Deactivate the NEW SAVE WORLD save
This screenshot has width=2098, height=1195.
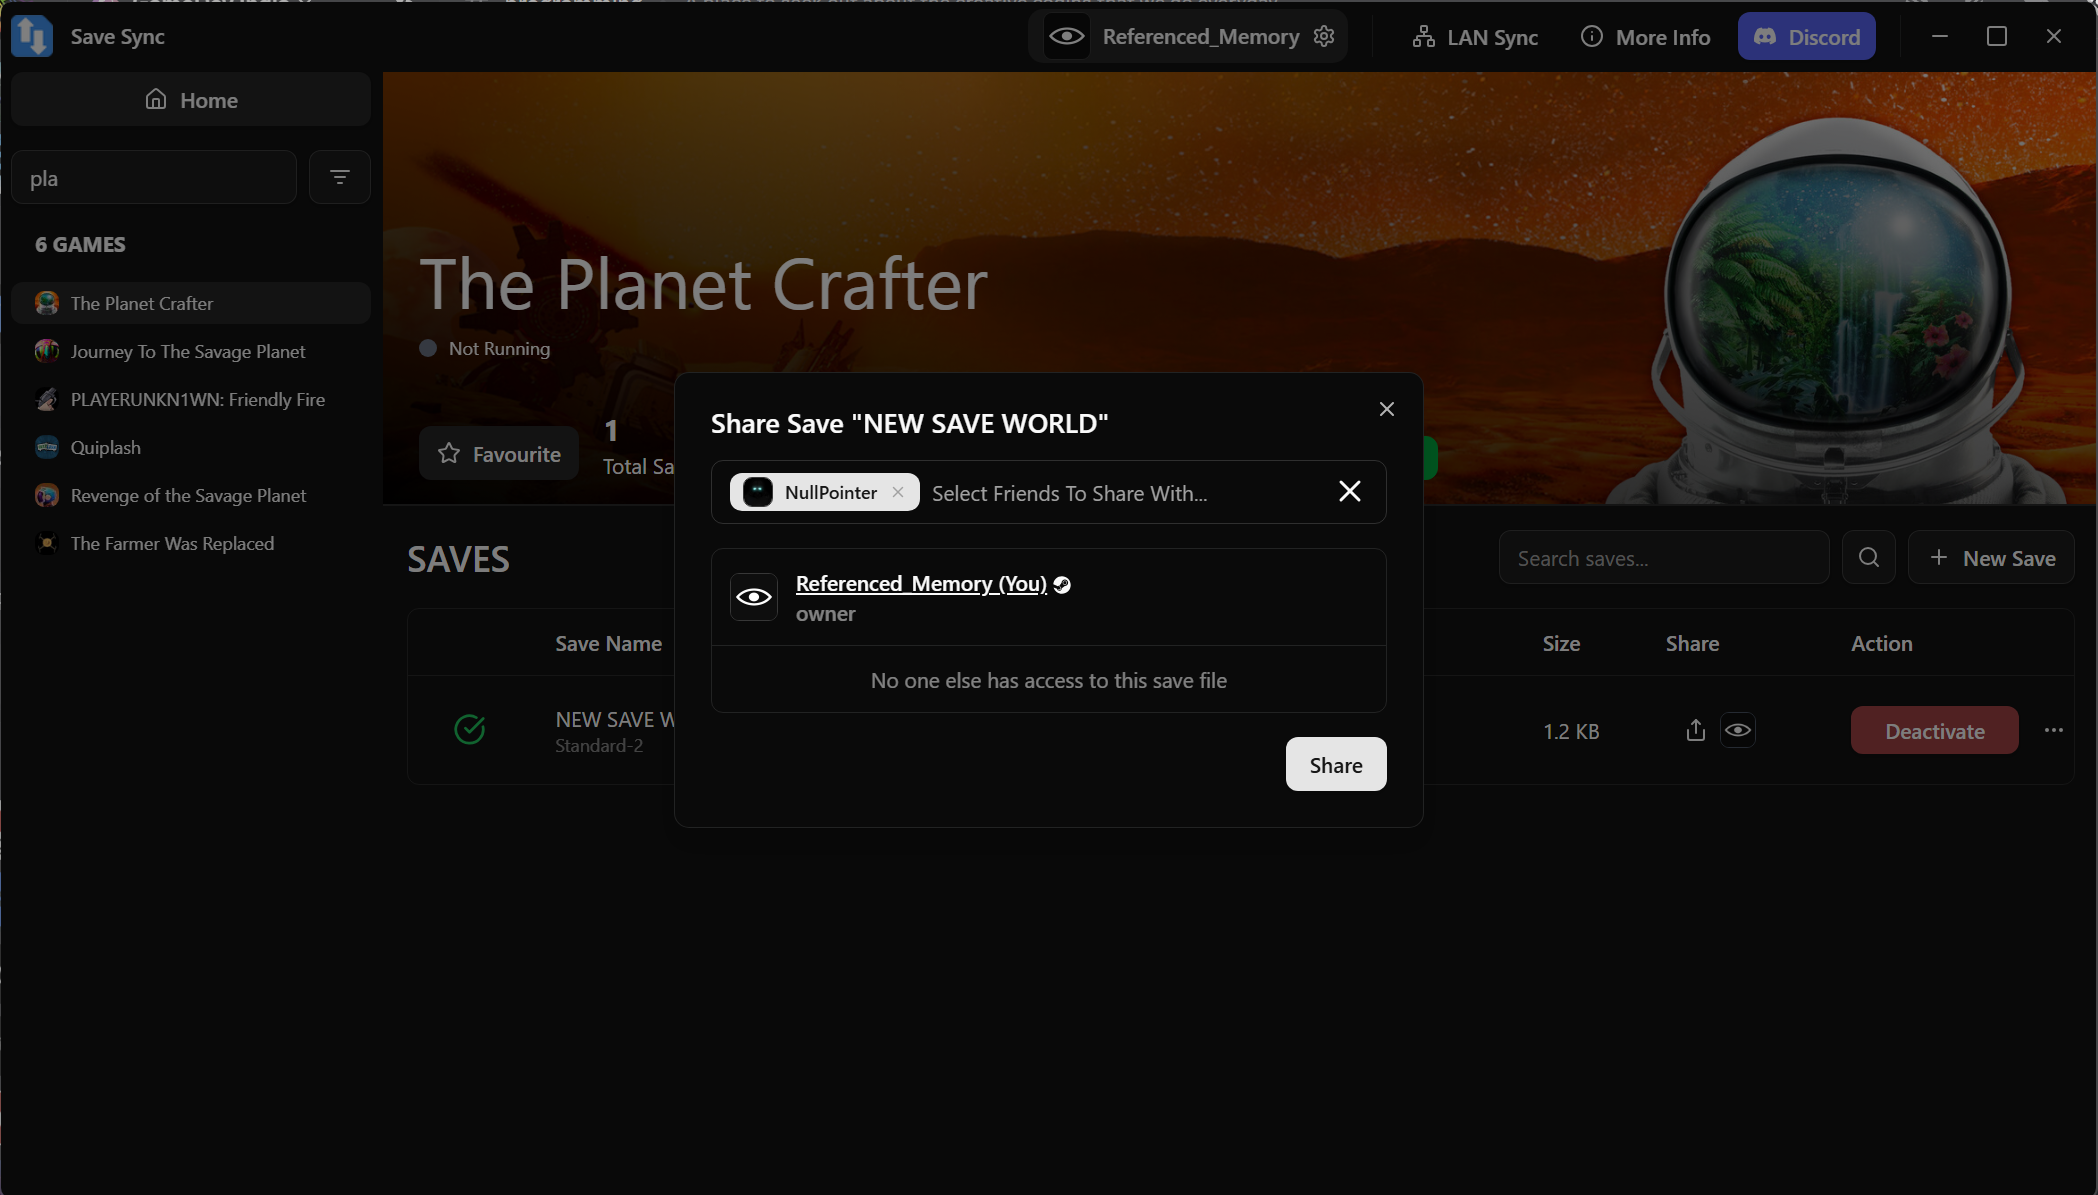[x=1934, y=731]
